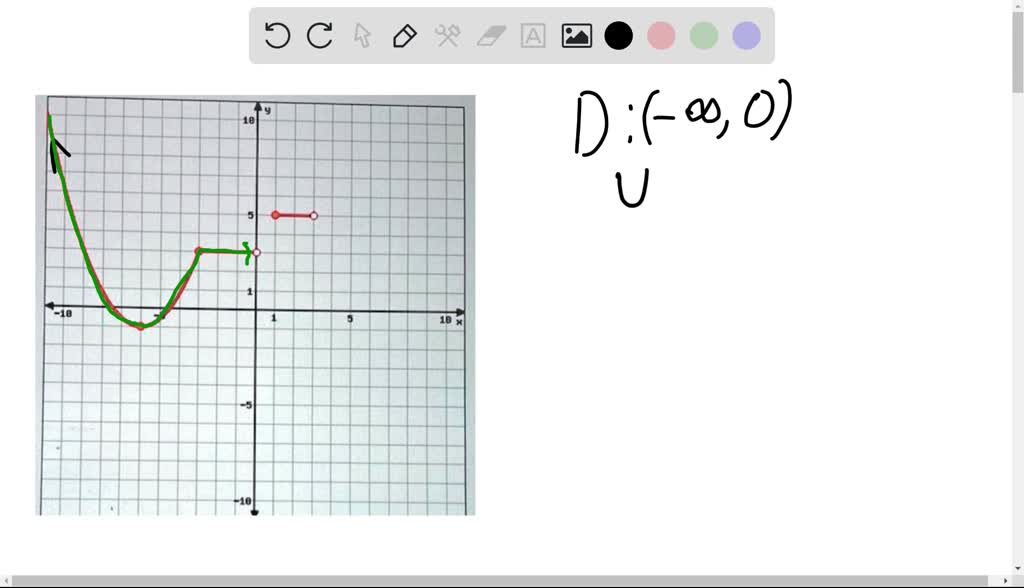1024x588 pixels.
Task: Activate the crossed-tools utility icon
Action: coord(446,35)
